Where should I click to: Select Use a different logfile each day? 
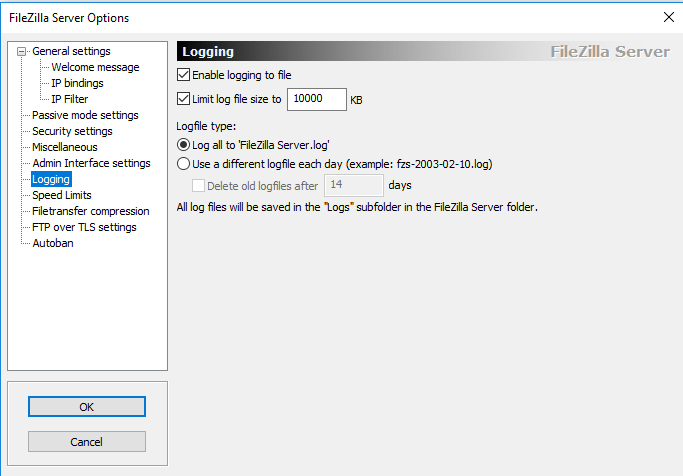coord(183,164)
